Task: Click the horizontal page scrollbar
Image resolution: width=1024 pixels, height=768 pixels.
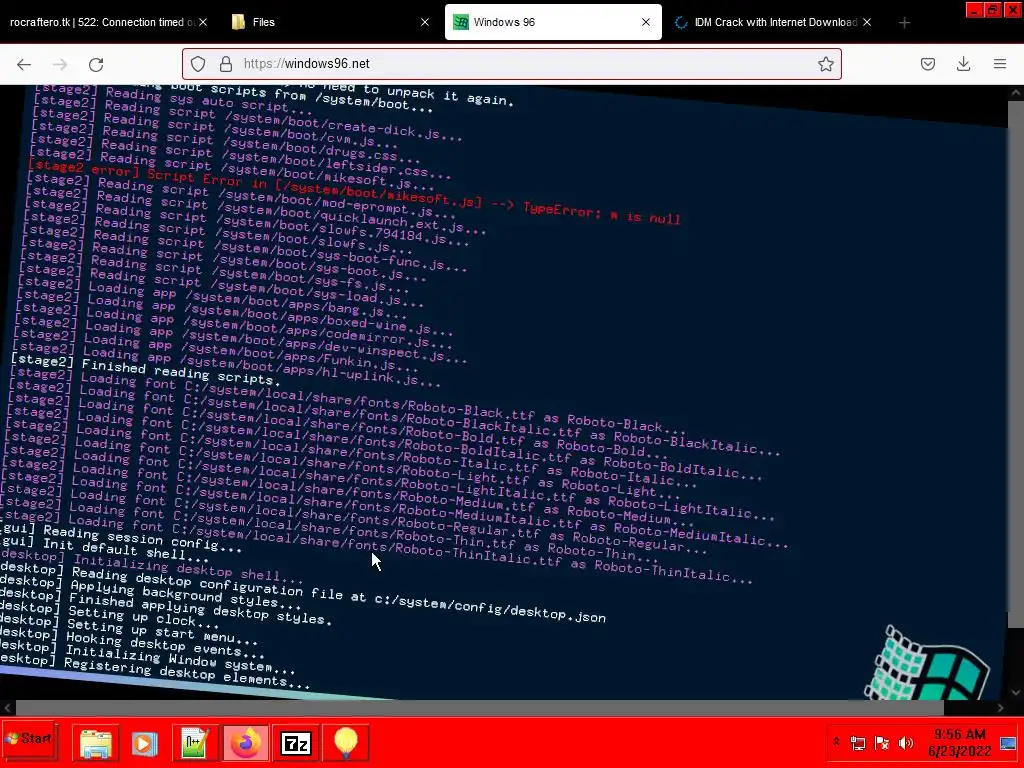Action: click(x=479, y=707)
